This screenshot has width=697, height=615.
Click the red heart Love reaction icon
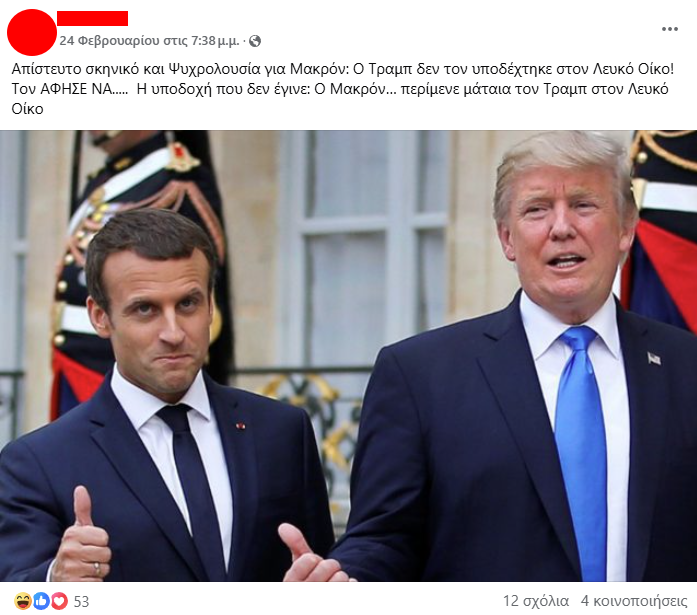coord(60,601)
